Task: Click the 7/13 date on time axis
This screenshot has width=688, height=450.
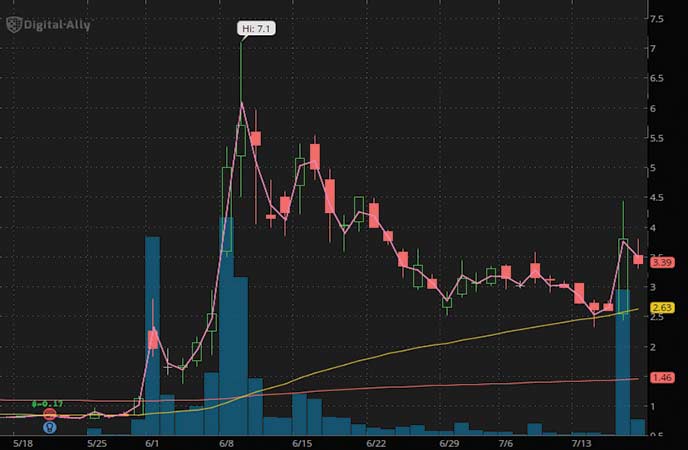Action: click(581, 443)
